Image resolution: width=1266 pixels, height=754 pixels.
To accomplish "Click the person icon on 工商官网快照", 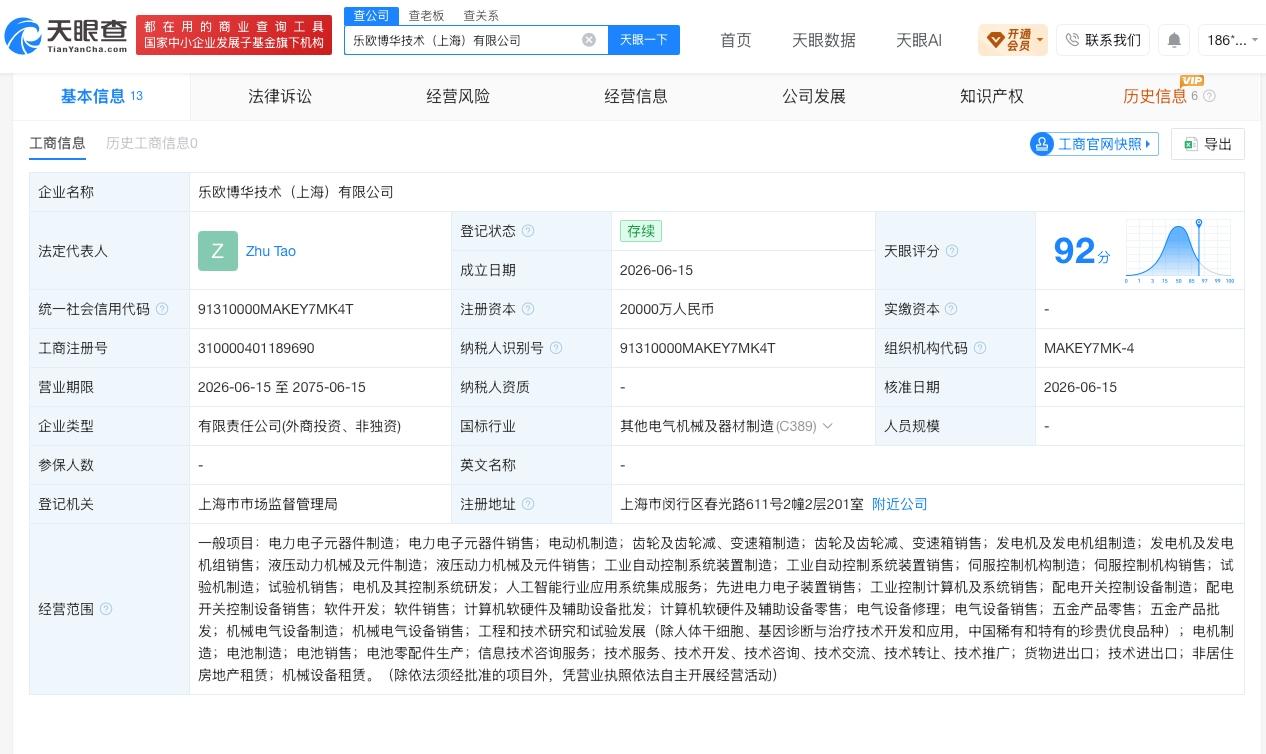I will 1042,144.
